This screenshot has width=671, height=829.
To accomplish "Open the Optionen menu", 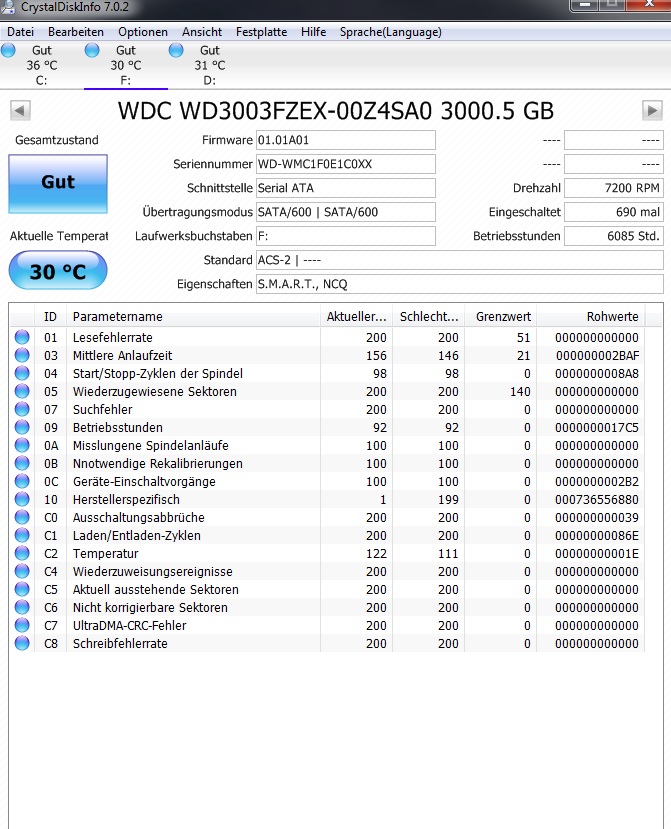I will pyautogui.click(x=143, y=32).
